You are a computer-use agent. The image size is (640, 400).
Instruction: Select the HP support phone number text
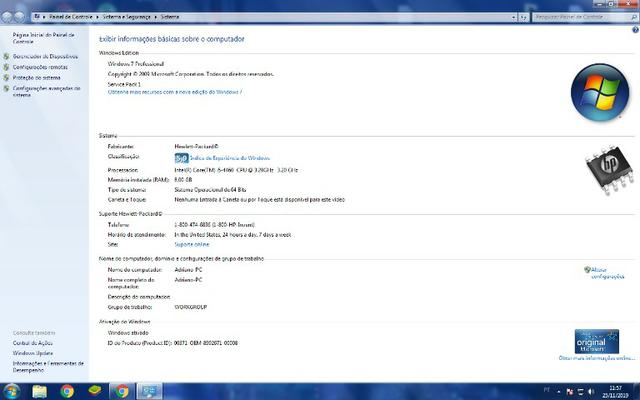tap(215, 225)
